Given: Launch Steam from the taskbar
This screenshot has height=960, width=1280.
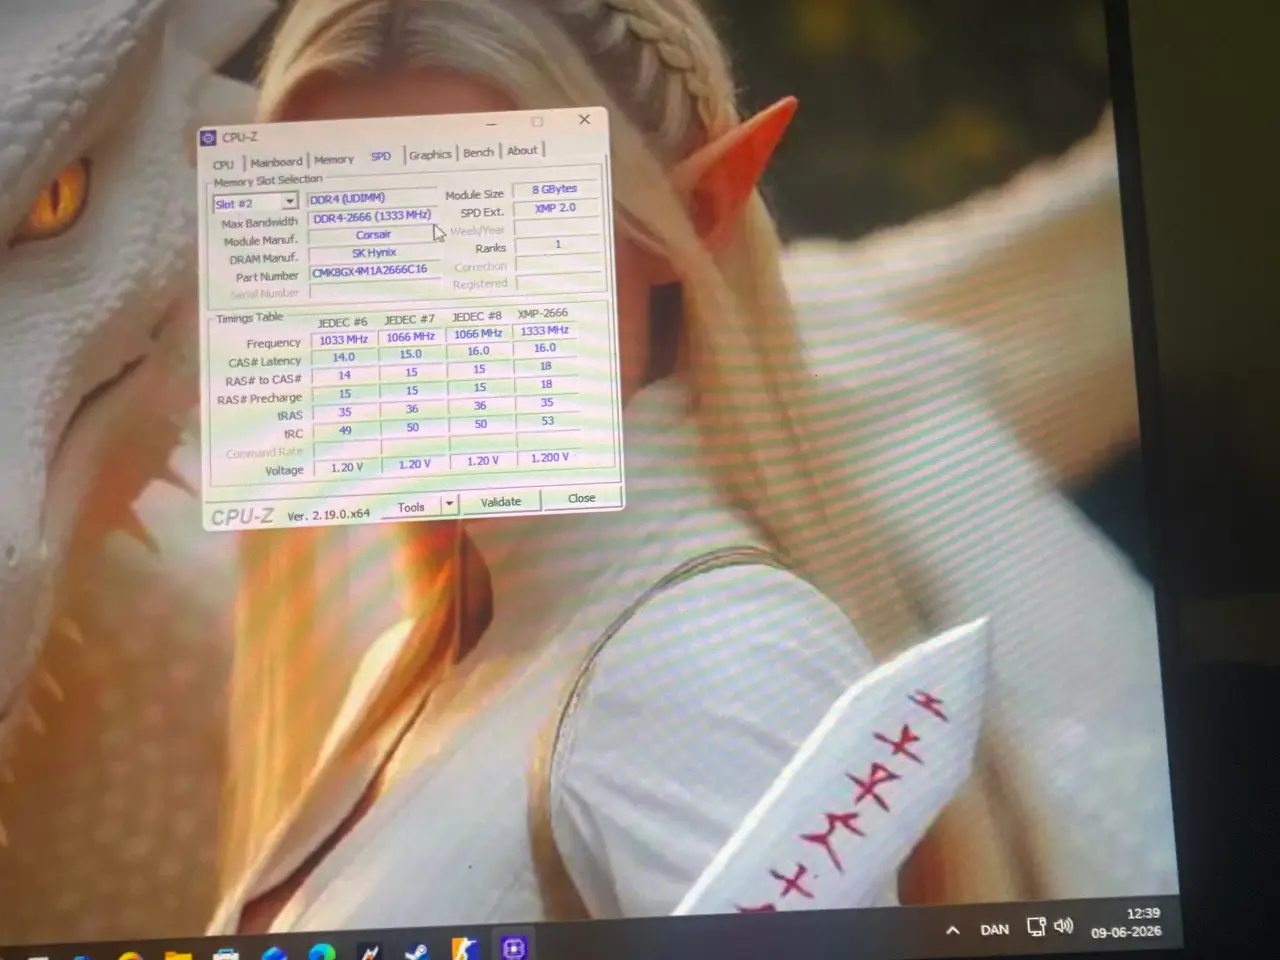Looking at the screenshot, I should tap(416, 951).
